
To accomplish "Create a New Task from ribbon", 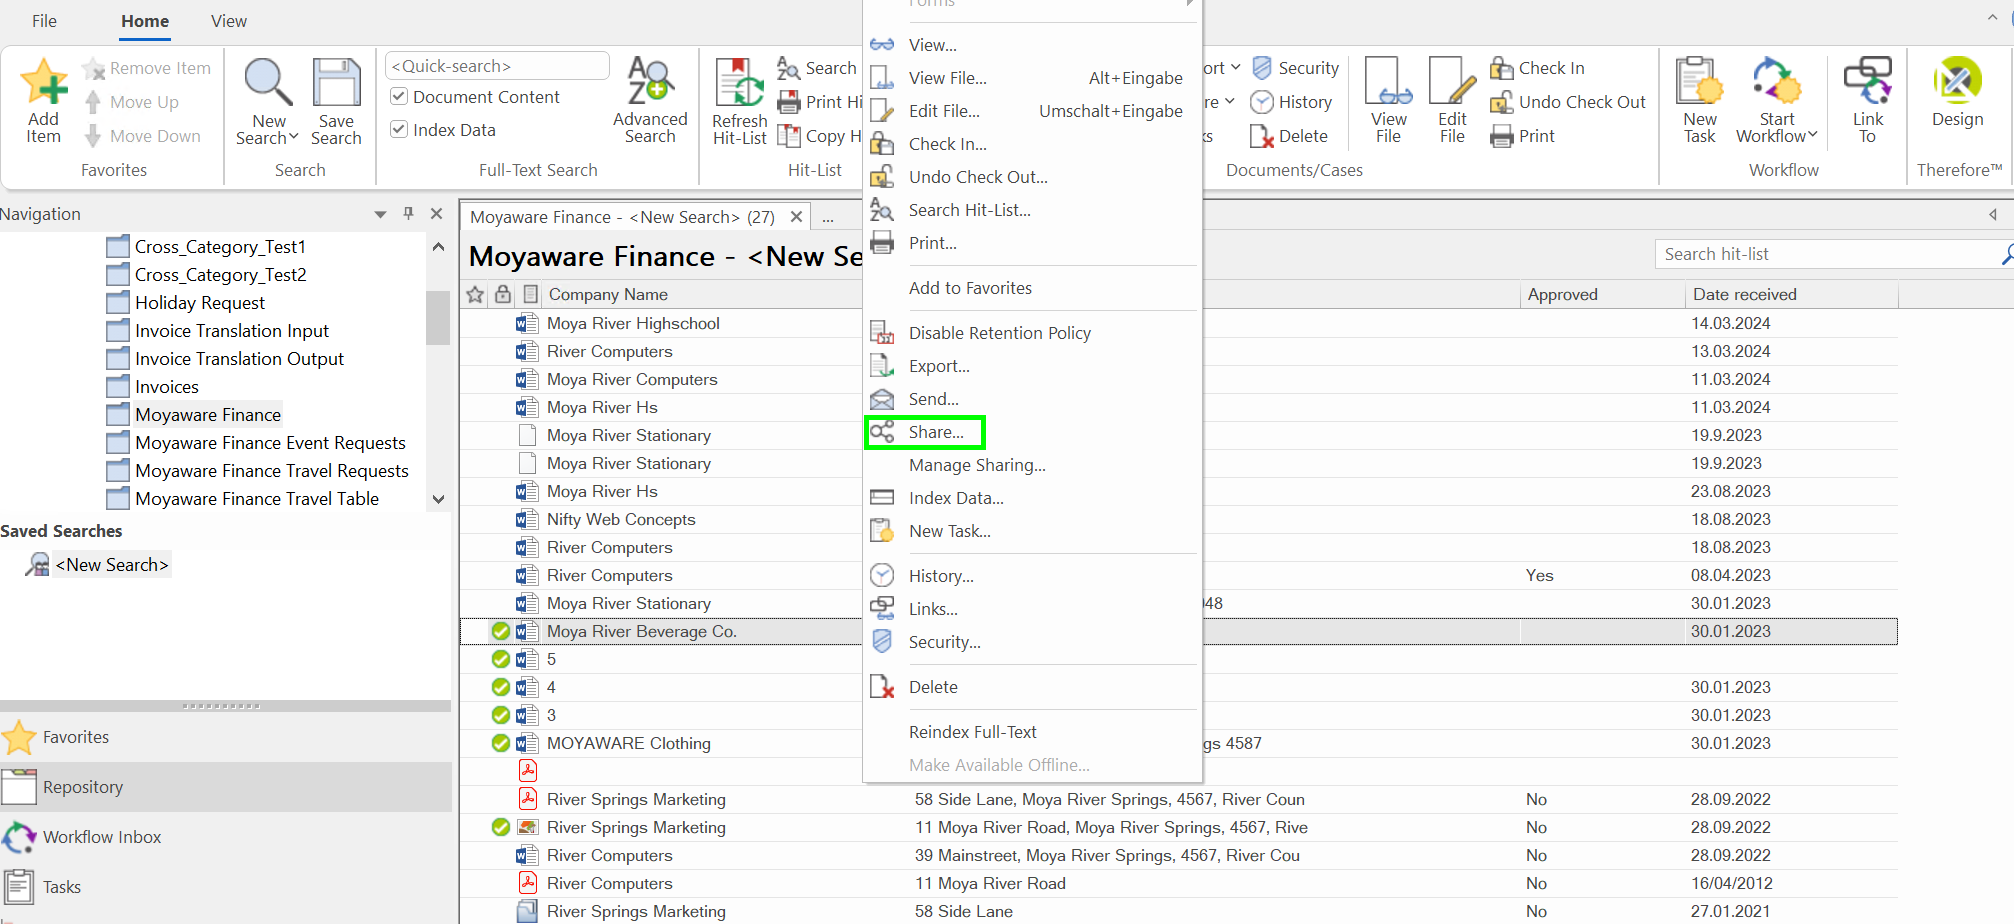I will [1699, 100].
